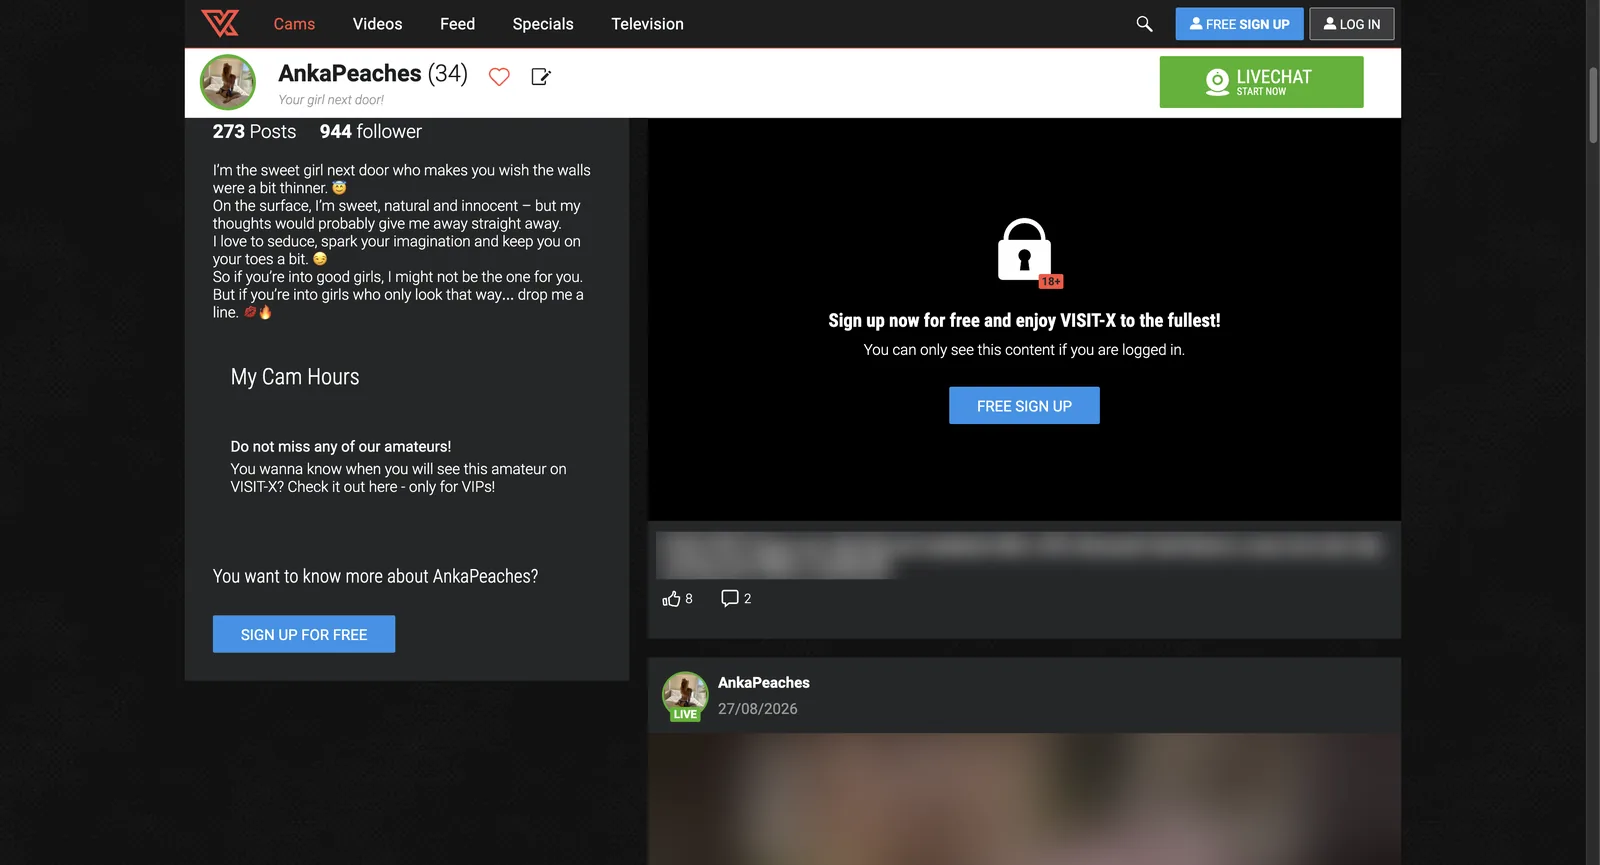The height and width of the screenshot is (865, 1600).
Task: Click the 'Your girl next door!' tagline
Action: tap(331, 100)
